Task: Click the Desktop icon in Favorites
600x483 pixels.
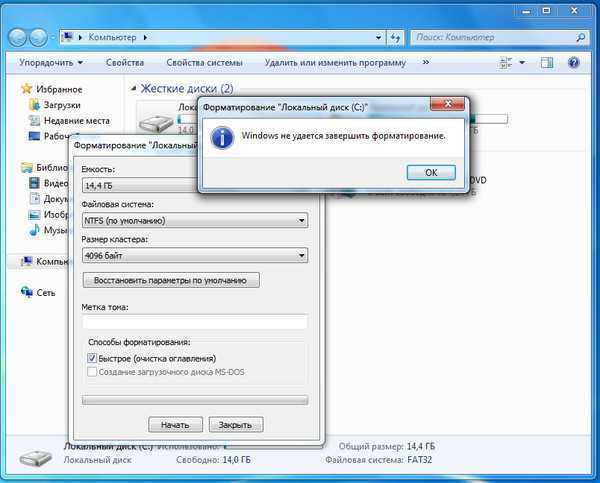Action: click(34, 136)
